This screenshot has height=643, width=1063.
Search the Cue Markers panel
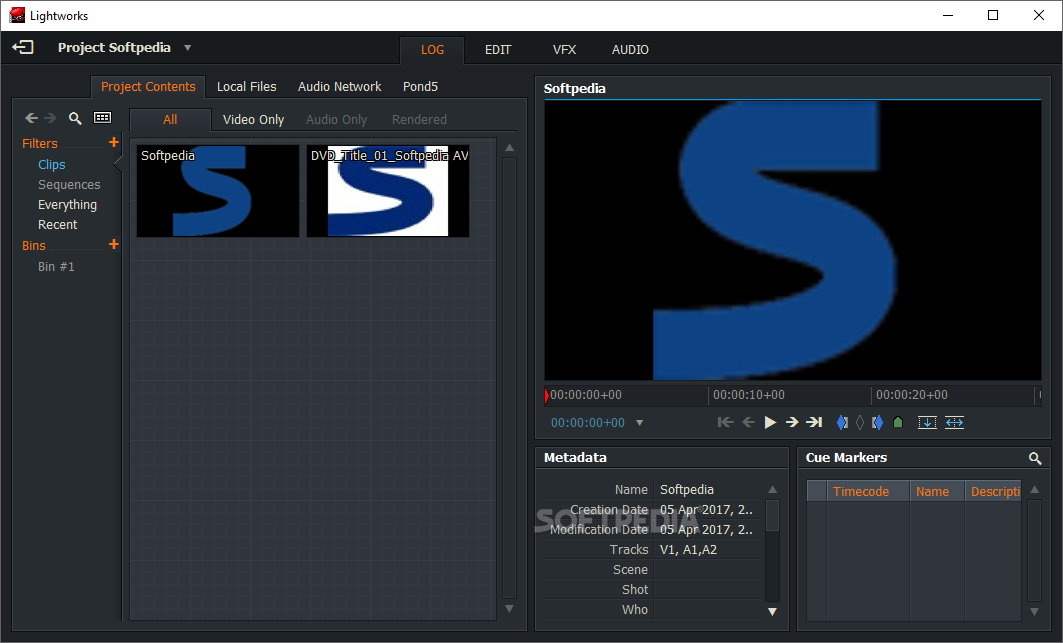(1035, 459)
